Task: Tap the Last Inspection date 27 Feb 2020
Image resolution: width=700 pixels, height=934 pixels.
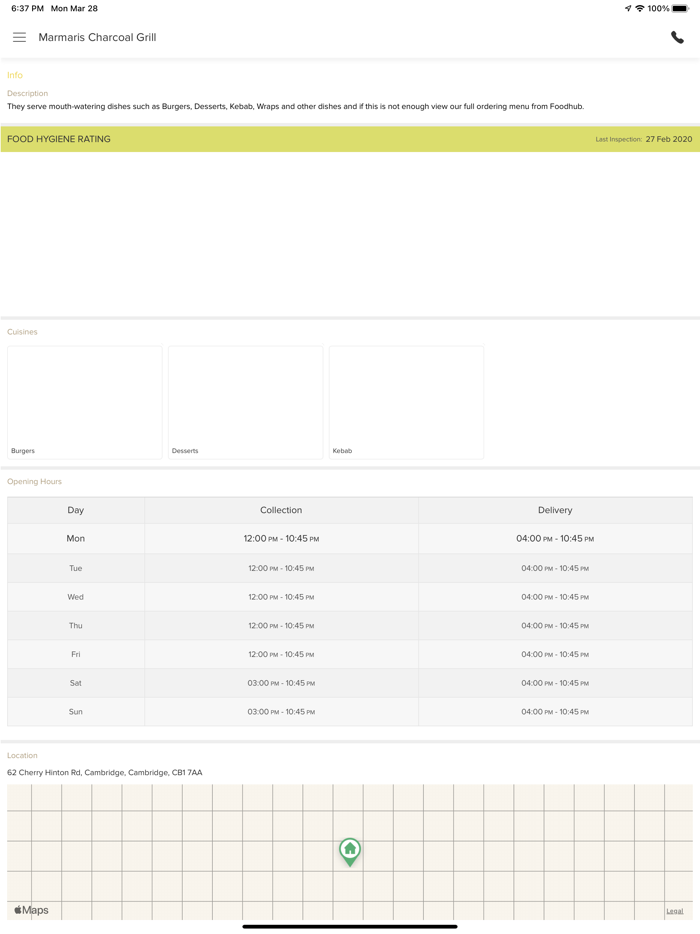Action: 668,139
